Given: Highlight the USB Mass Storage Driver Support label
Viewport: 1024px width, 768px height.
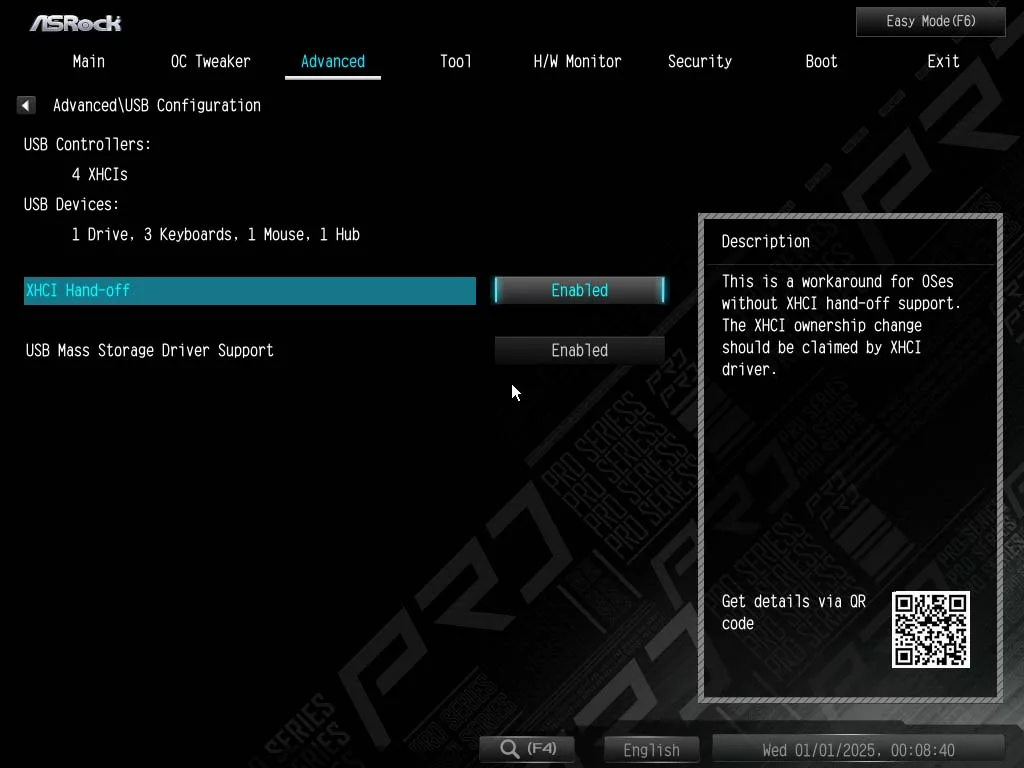Looking at the screenshot, I should point(150,350).
